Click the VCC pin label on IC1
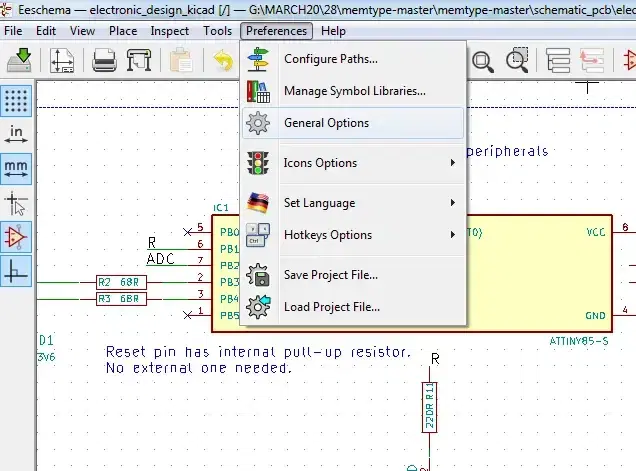636x471 pixels. 596,232
